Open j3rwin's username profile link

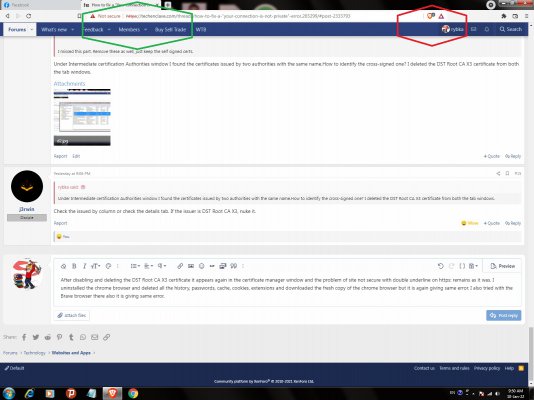click(27, 209)
